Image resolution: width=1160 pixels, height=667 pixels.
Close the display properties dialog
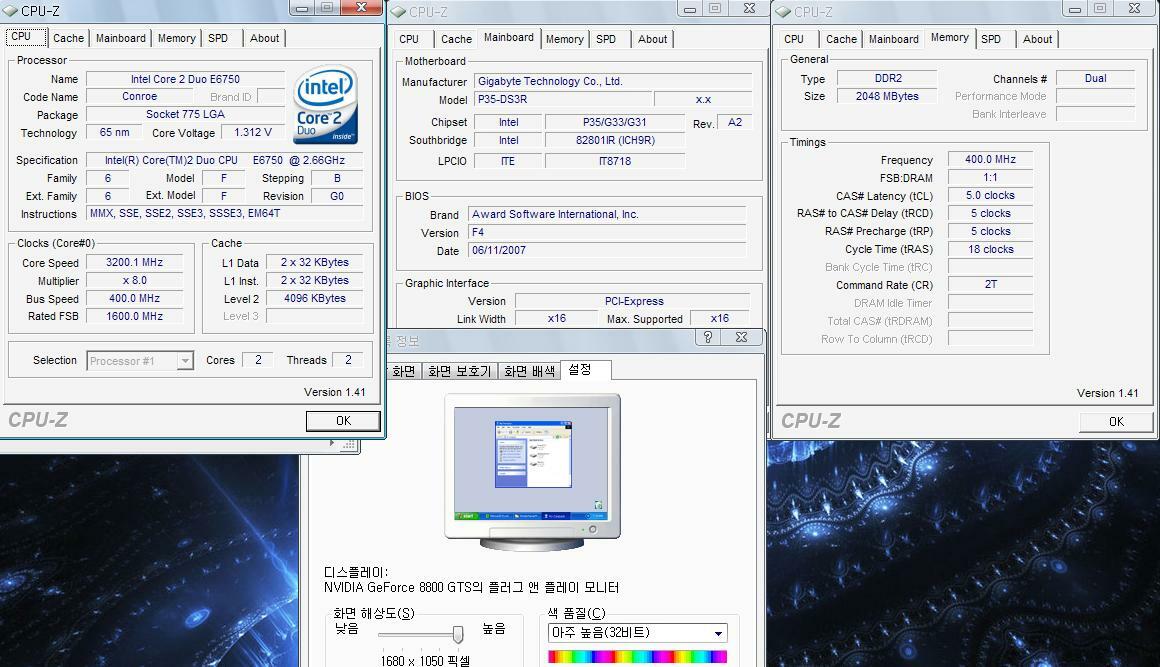(741, 337)
